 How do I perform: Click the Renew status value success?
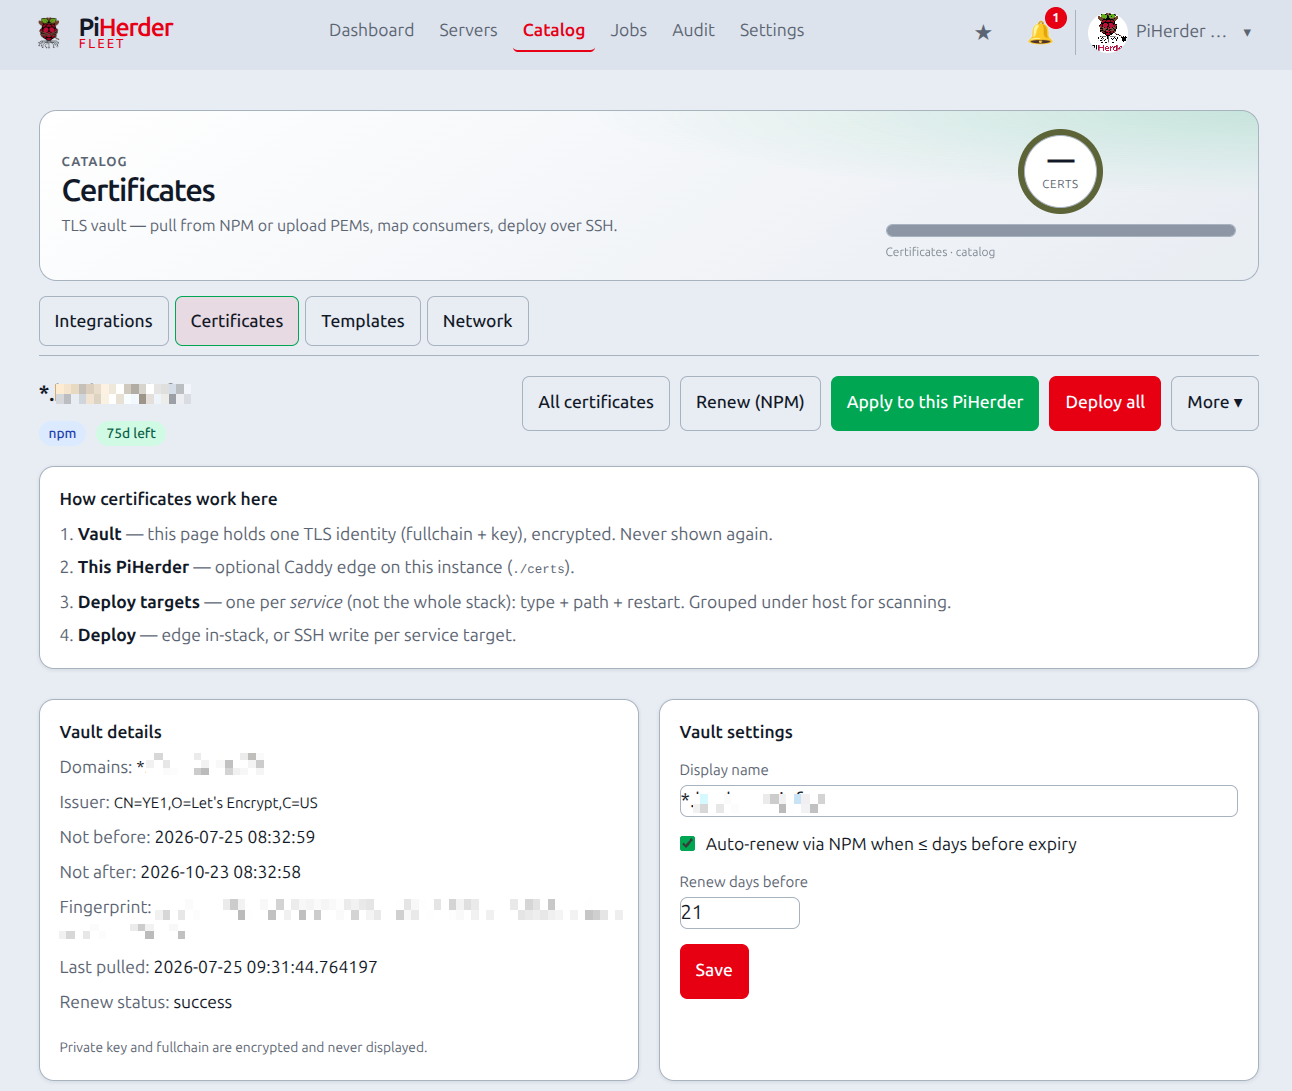click(x=203, y=1002)
